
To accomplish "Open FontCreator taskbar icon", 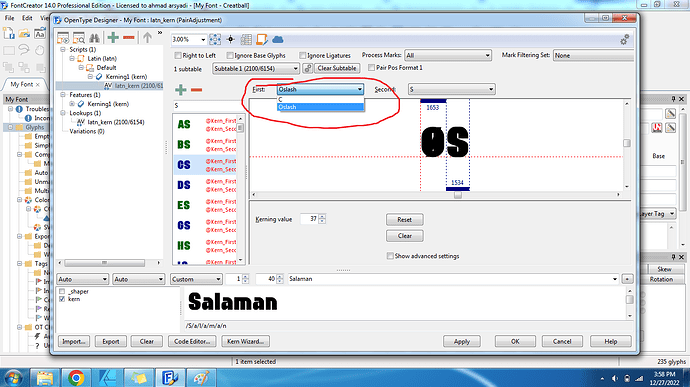I will coord(169,378).
